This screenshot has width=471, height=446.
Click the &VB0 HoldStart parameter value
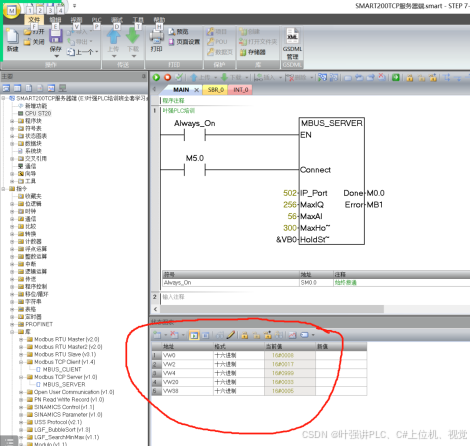286,240
